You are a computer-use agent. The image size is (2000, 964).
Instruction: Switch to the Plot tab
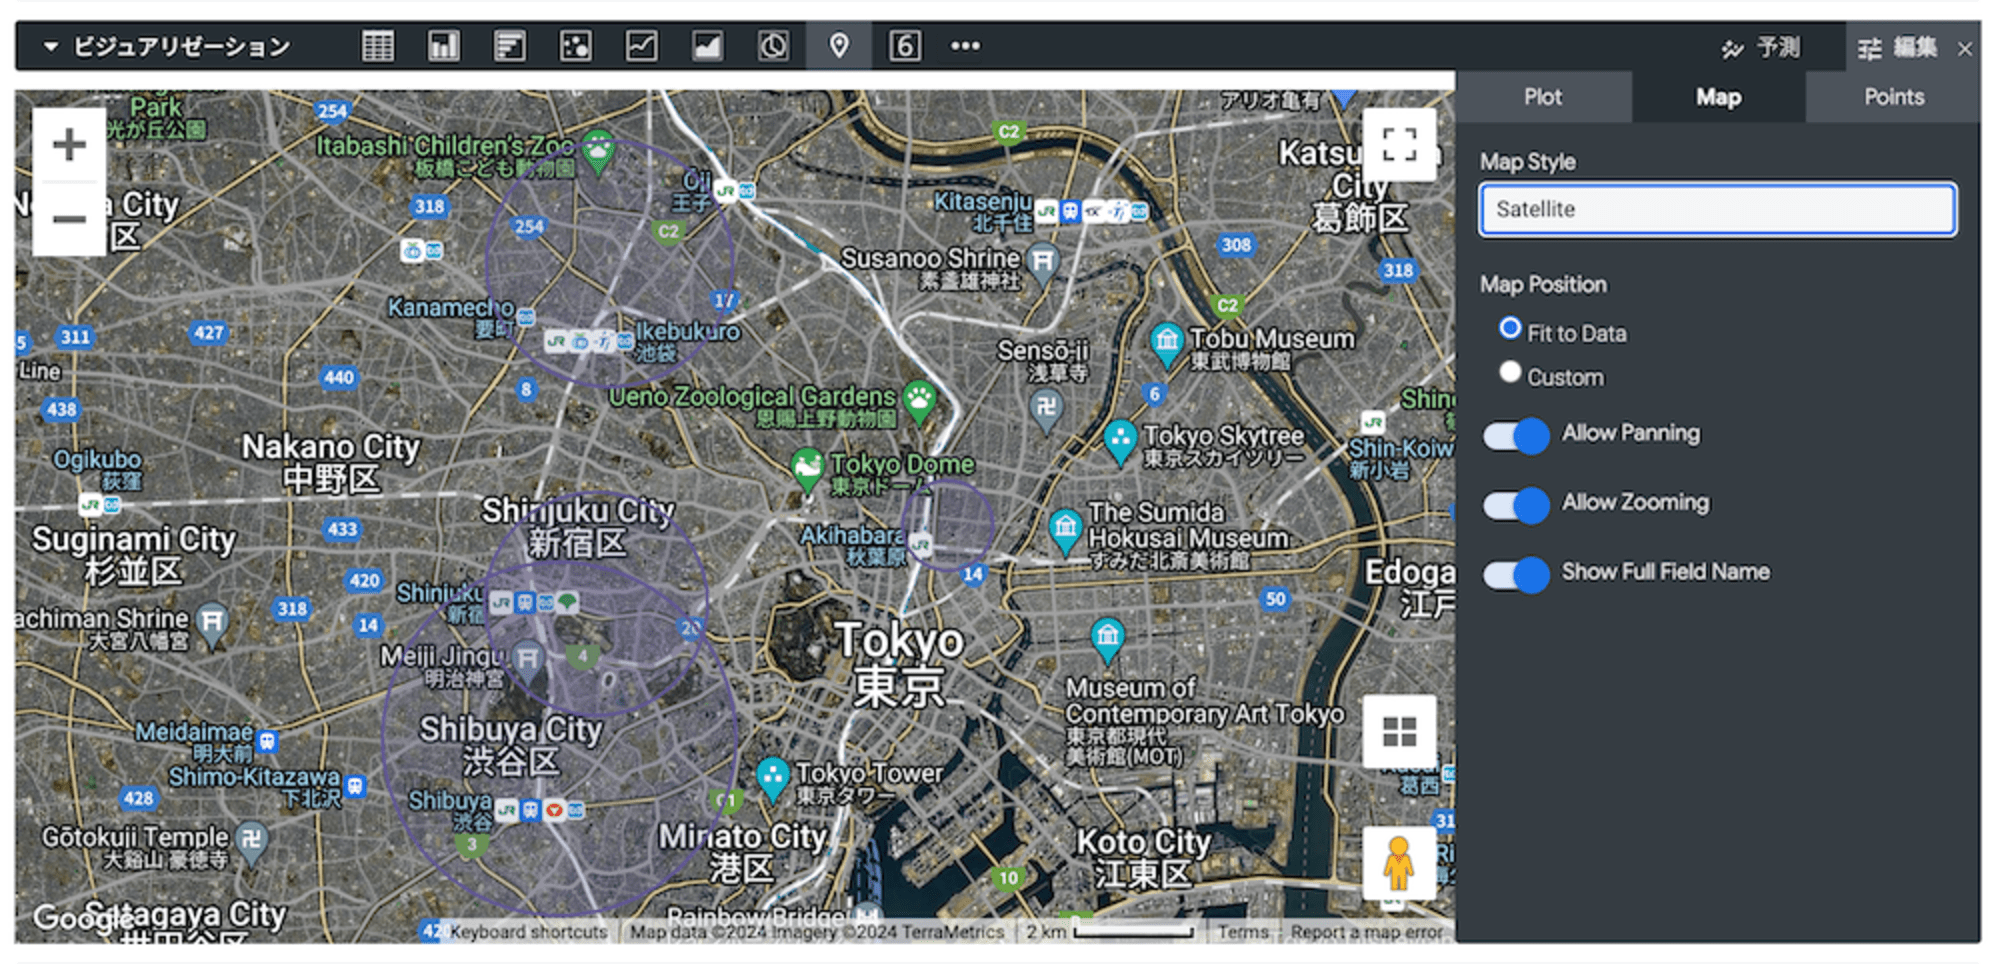1543,97
